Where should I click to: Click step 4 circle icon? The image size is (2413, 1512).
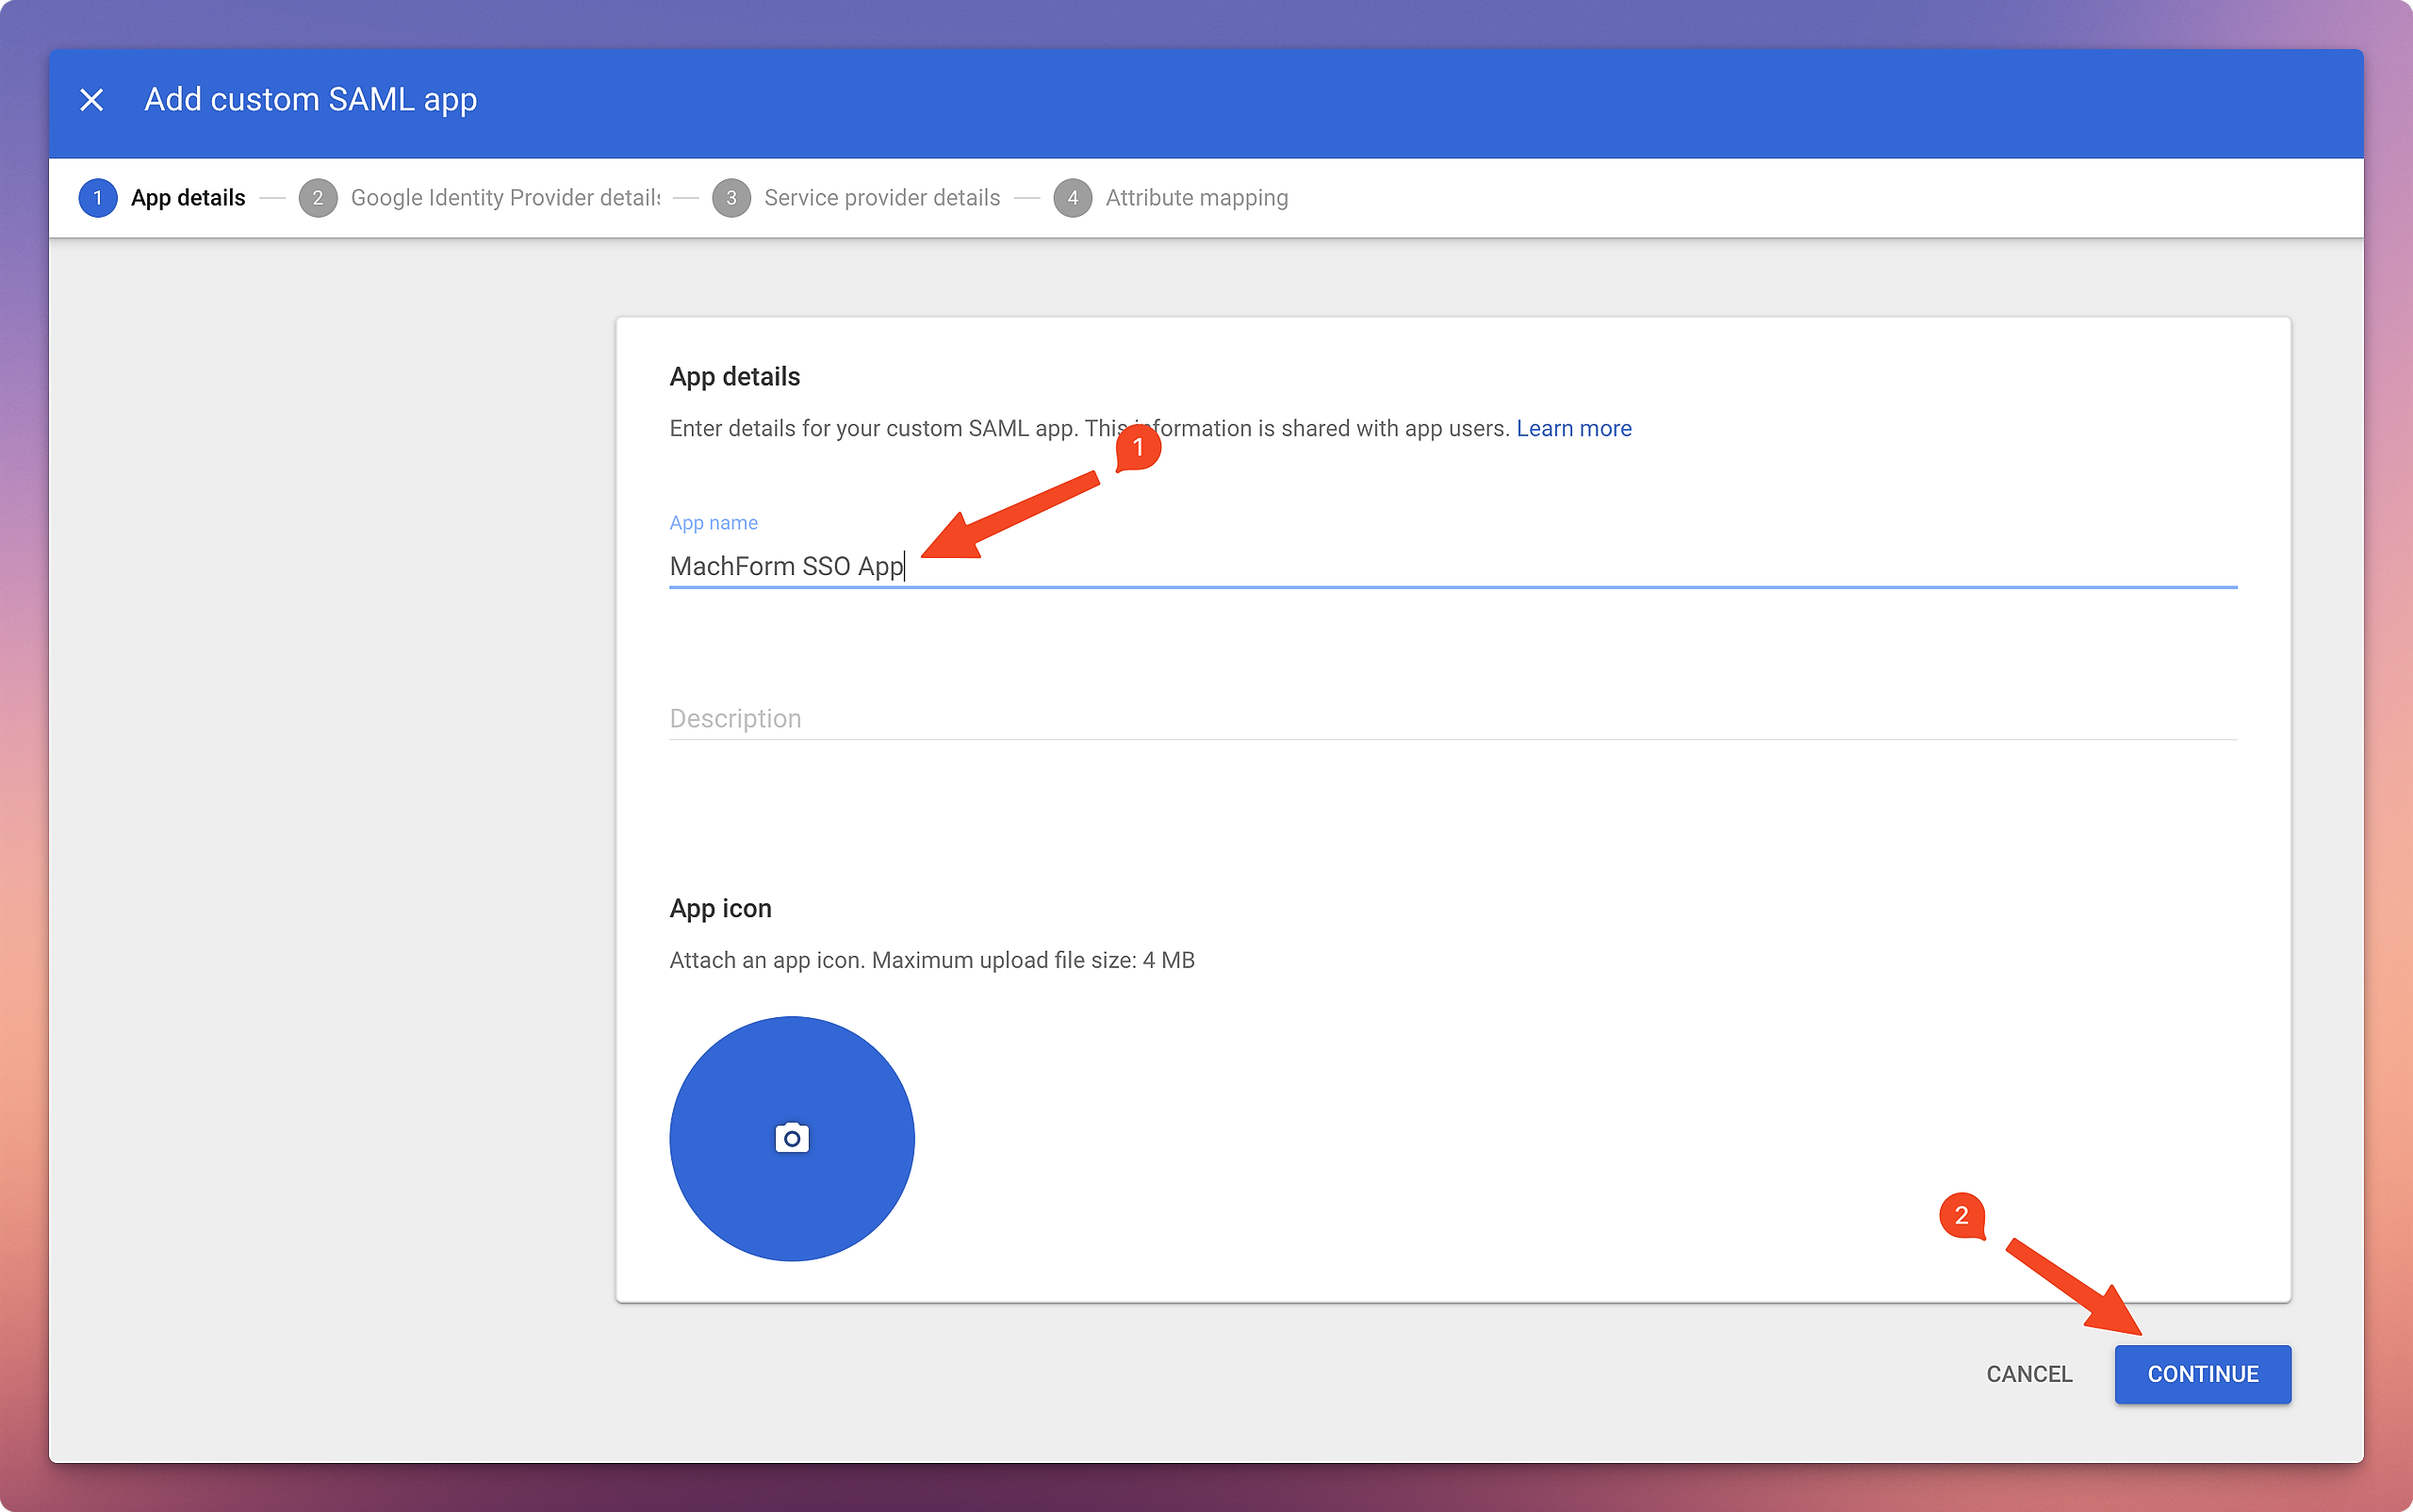click(x=1072, y=198)
